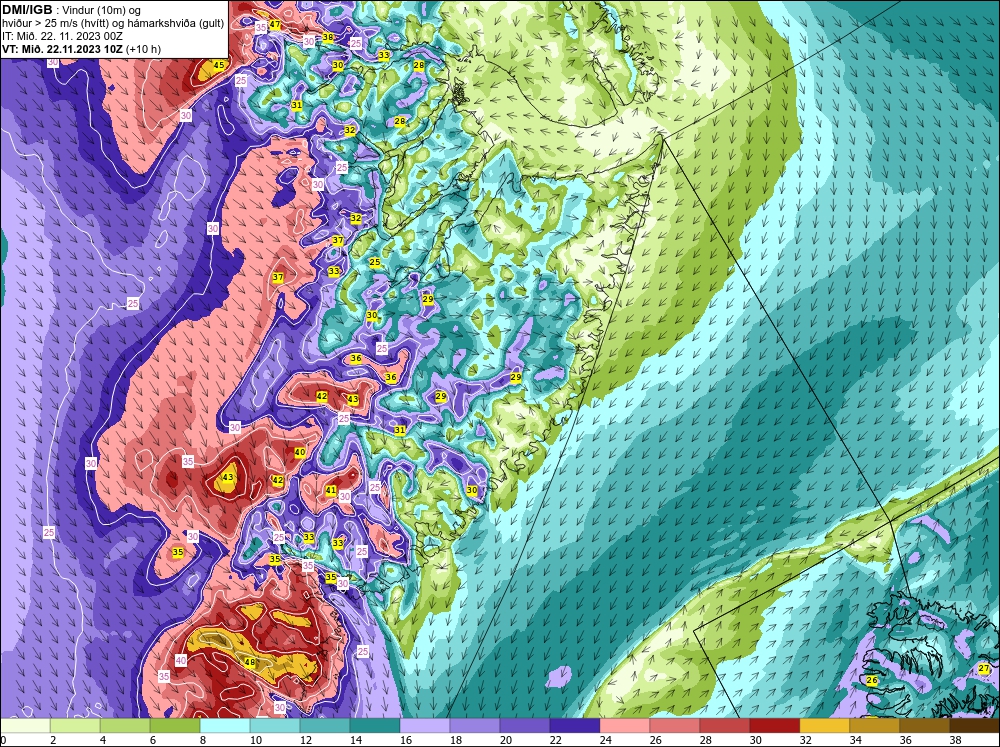The image size is (1000, 747).
Task: Pick the legend swatch between 20 and 22
Action: click(525, 726)
